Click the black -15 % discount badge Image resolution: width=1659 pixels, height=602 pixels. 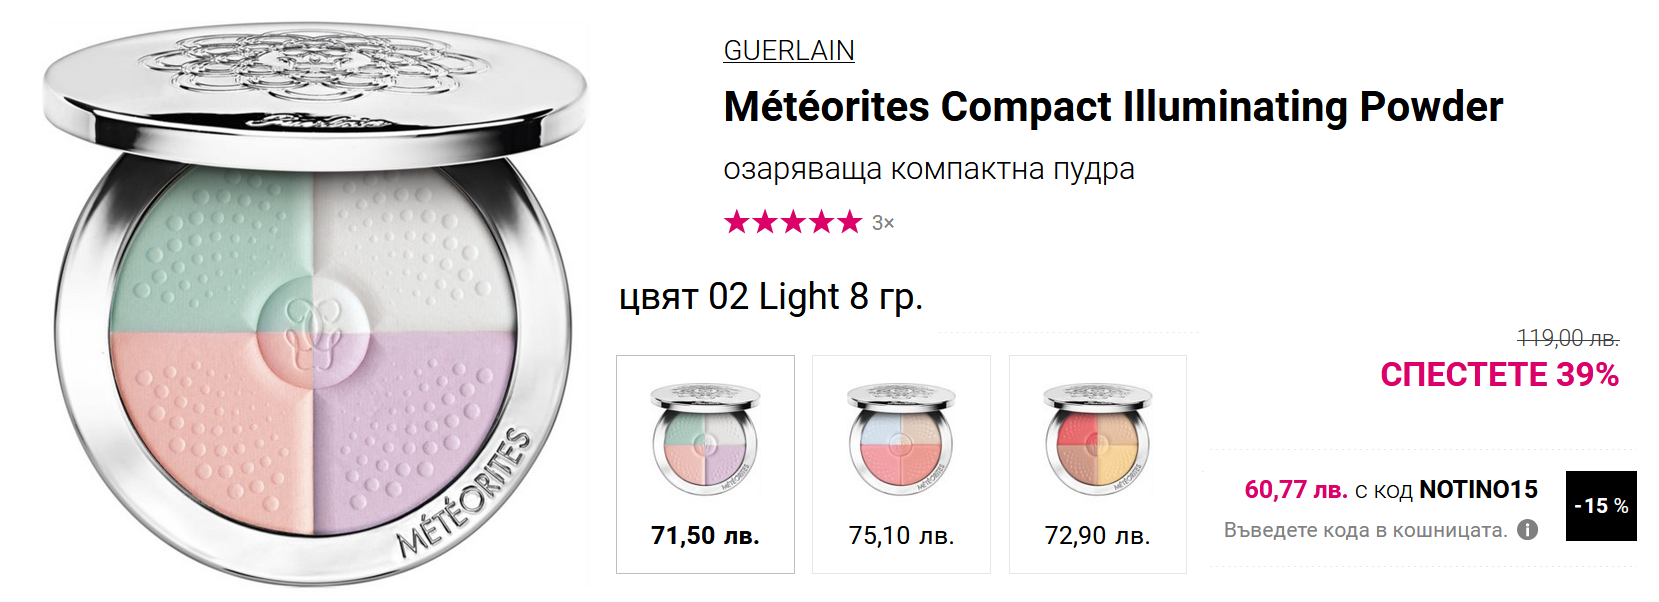(x=1600, y=506)
